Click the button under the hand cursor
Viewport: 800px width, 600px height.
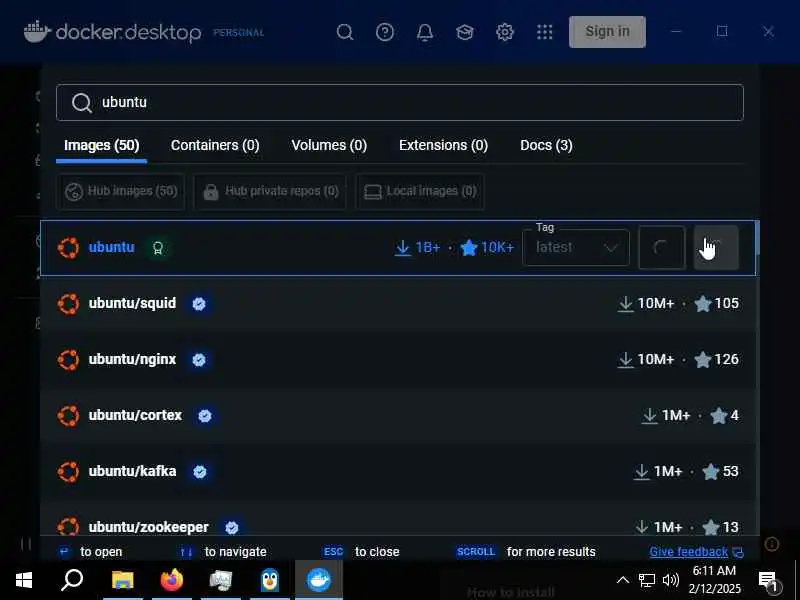tap(716, 247)
